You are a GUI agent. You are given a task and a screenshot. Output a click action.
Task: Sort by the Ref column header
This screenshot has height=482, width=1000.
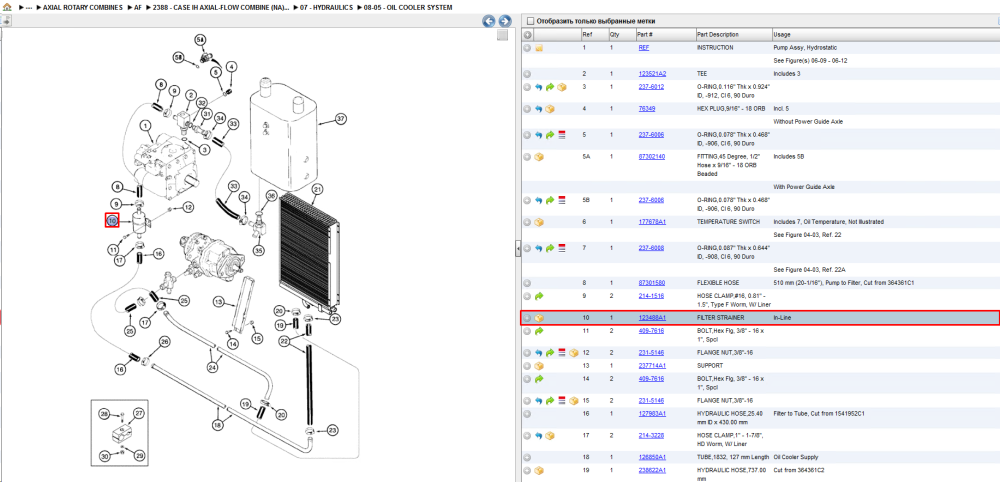tap(594, 34)
